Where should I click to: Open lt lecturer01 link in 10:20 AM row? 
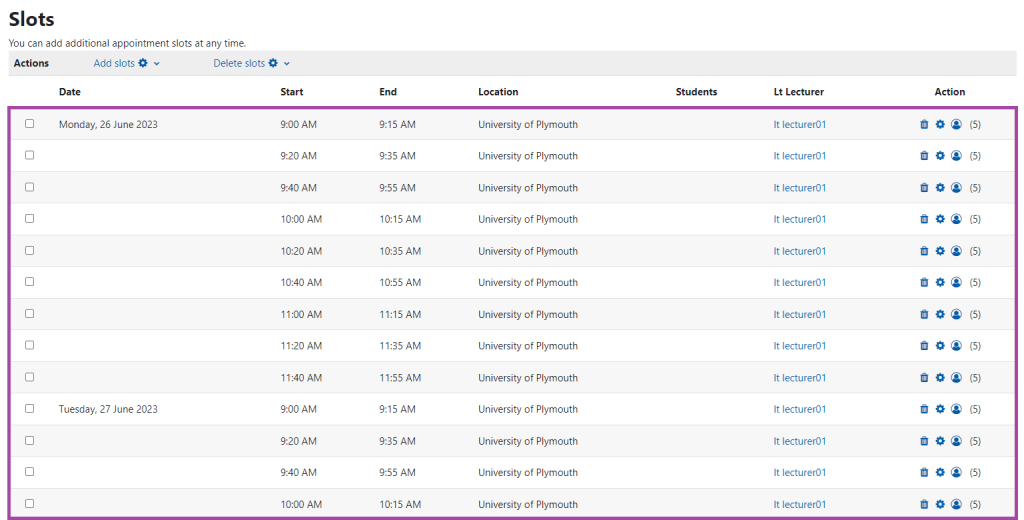point(799,251)
